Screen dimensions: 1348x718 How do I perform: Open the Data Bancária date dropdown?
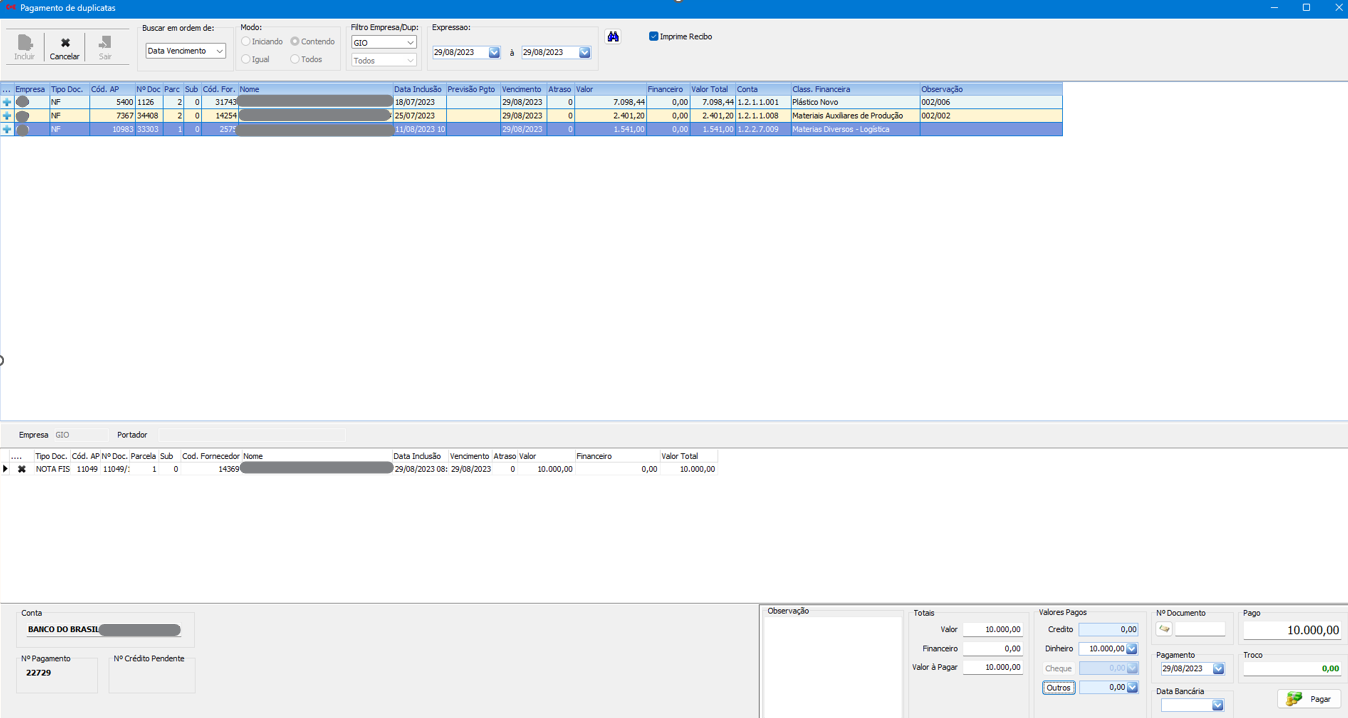tap(1217, 705)
